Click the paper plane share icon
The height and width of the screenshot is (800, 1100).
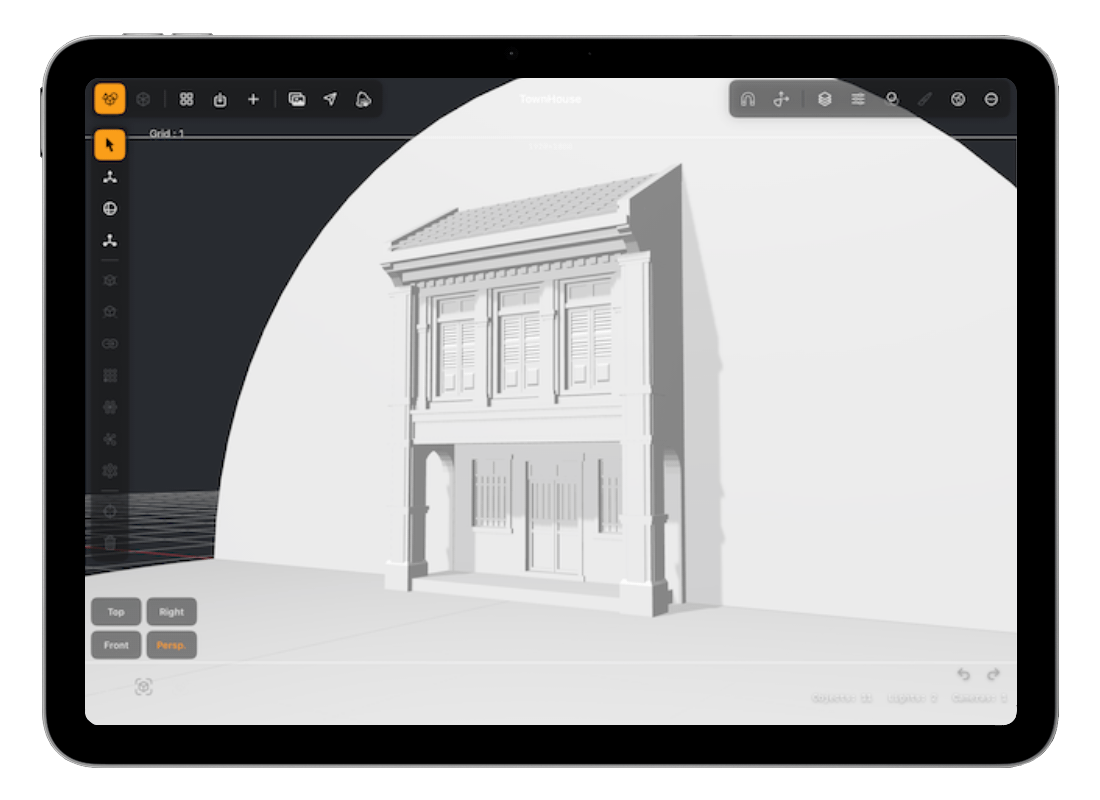(x=330, y=99)
